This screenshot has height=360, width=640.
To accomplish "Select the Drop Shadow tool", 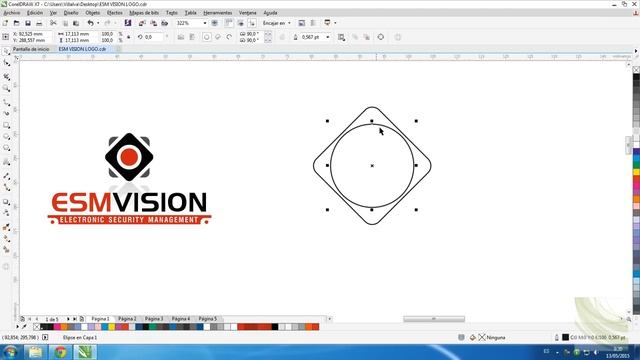I will (6, 202).
